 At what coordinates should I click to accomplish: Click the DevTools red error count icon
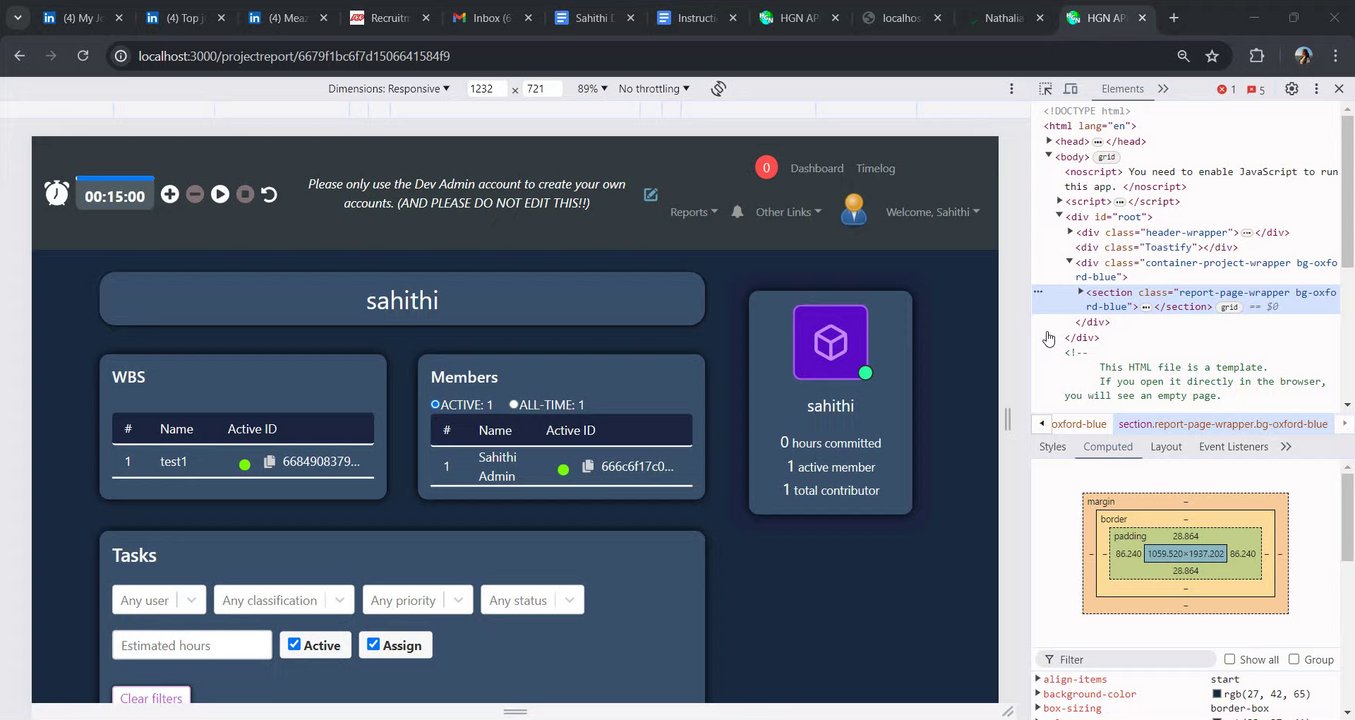(1226, 89)
